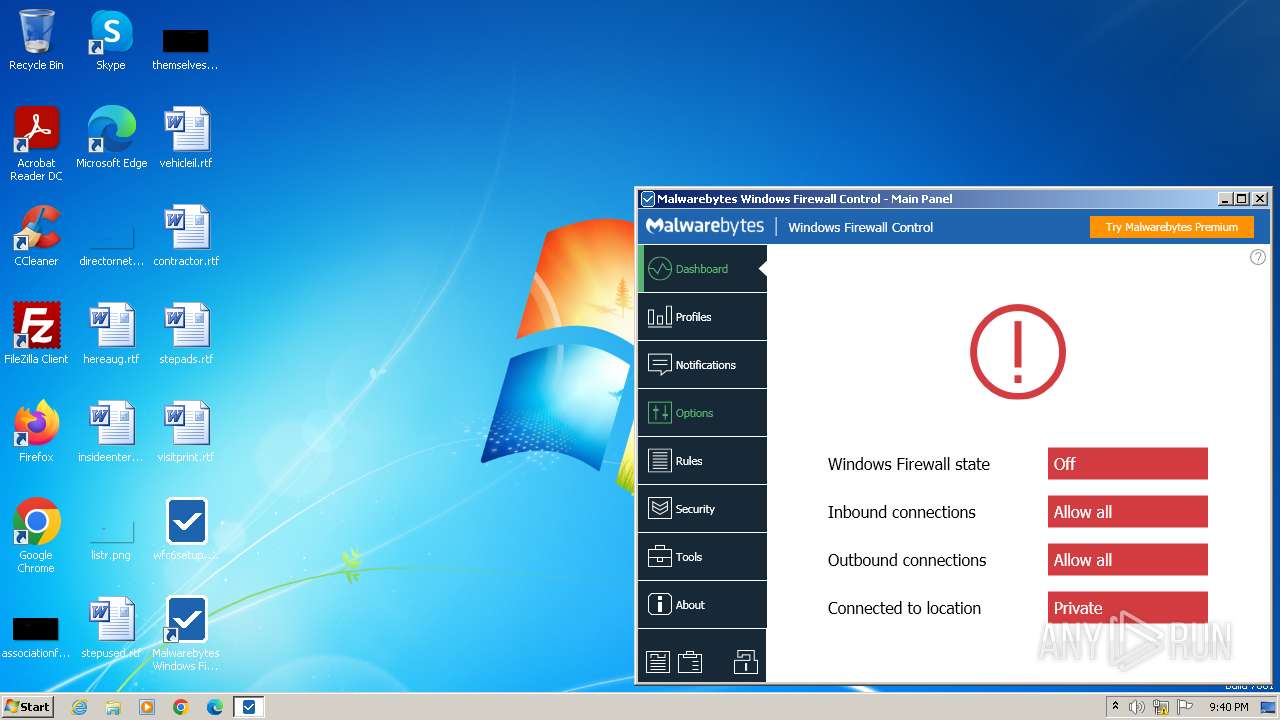Launch Internet Explorer from taskbar

point(80,707)
